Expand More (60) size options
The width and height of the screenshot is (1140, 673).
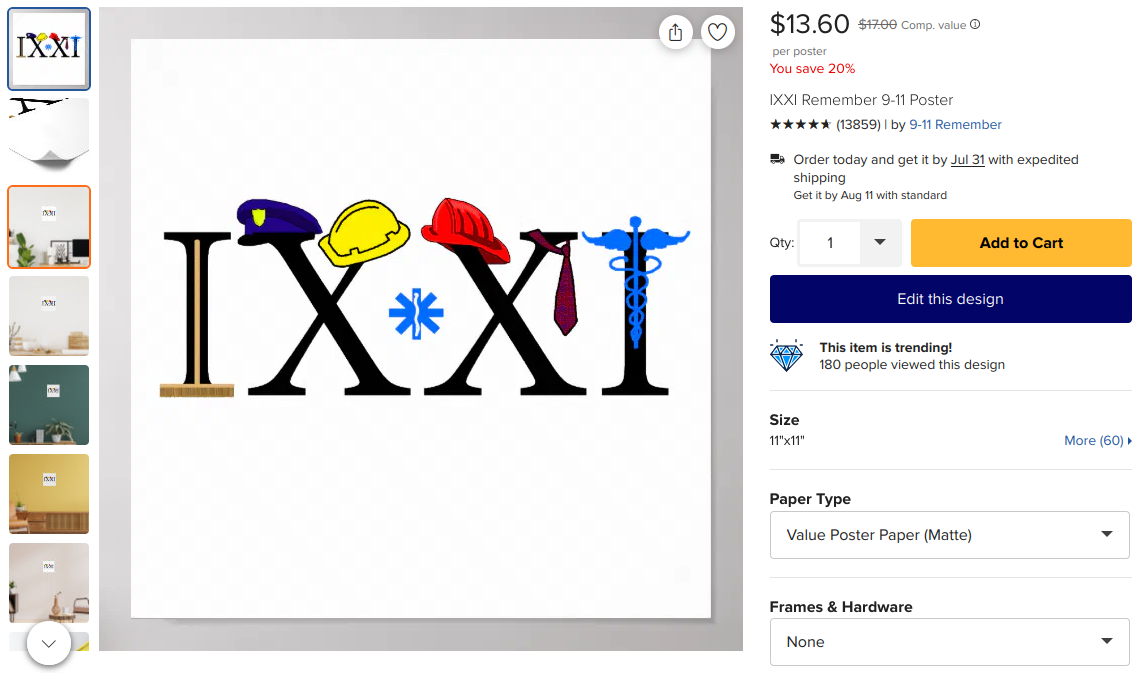tap(1098, 440)
